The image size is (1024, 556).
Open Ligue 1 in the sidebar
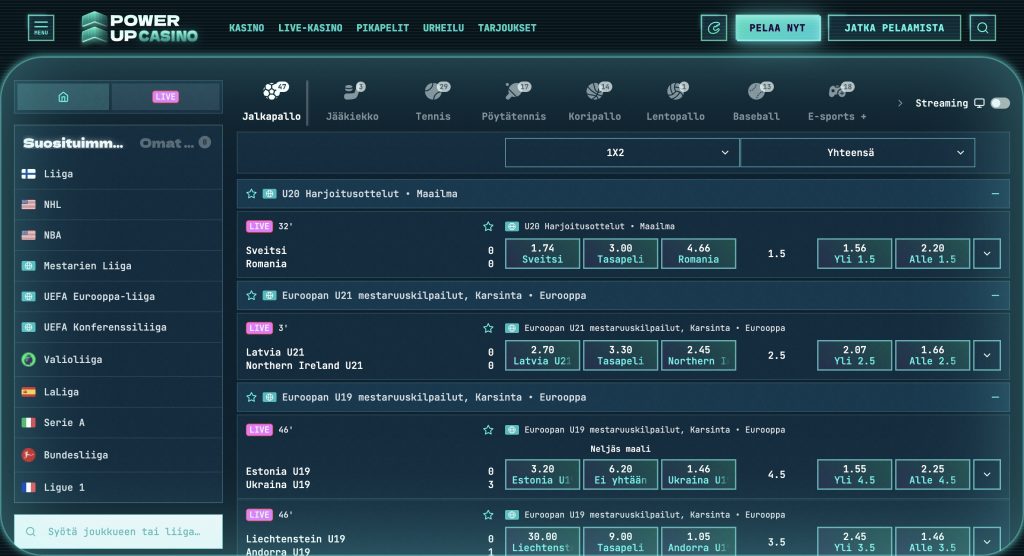[x=118, y=487]
